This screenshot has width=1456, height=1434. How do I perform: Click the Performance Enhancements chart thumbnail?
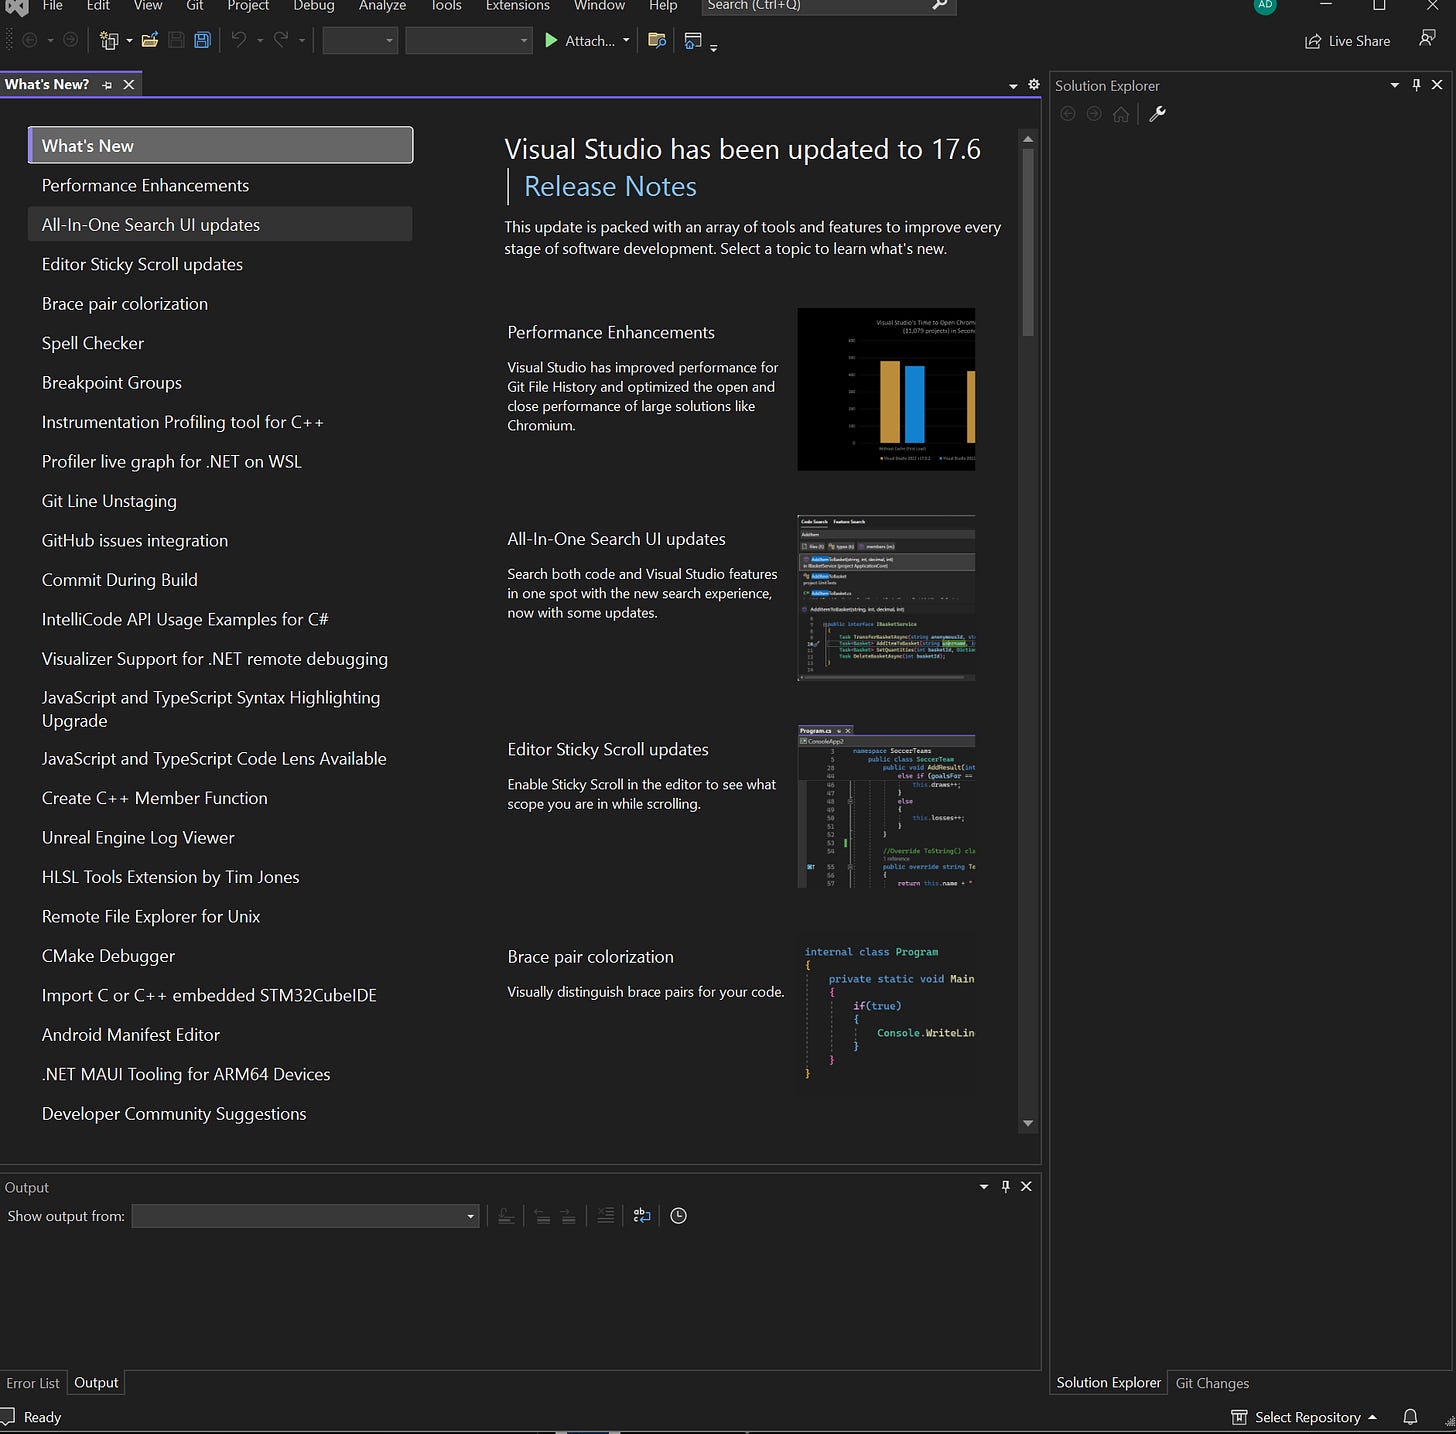886,389
